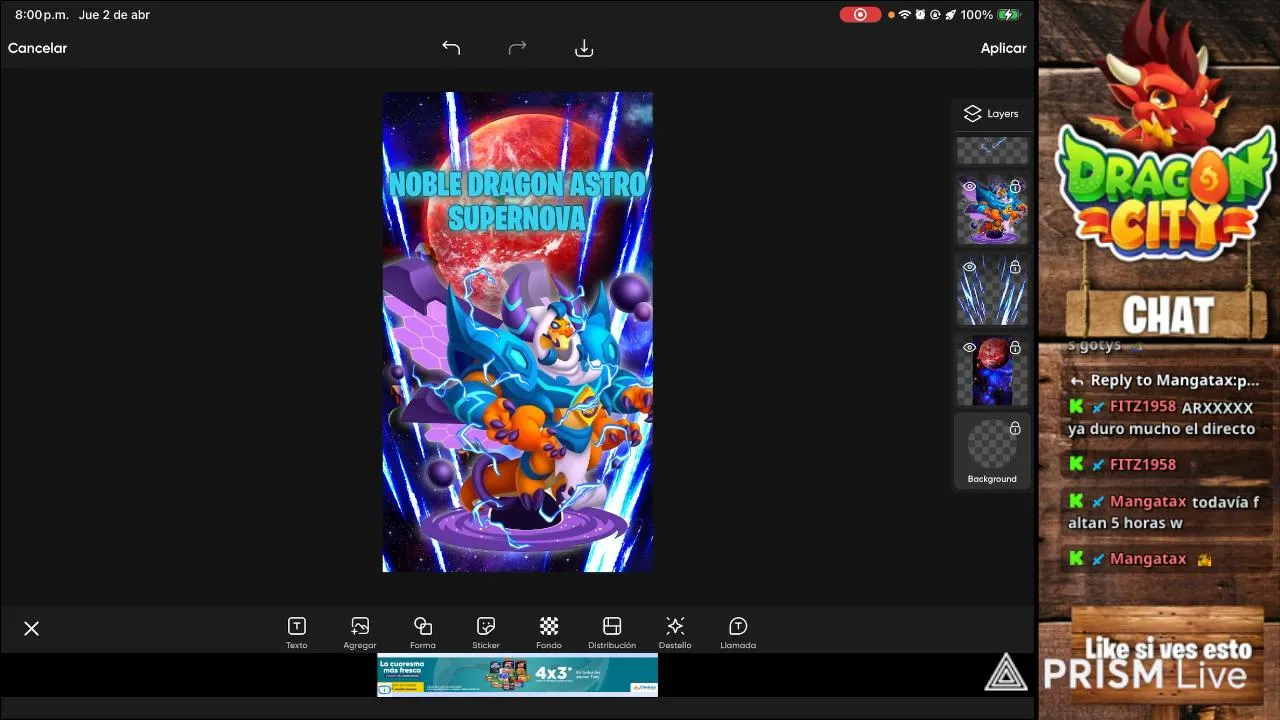Tap the 8:00 p.m. clock
Viewport: 1280px width, 720px height.
pyautogui.click(x=40, y=15)
